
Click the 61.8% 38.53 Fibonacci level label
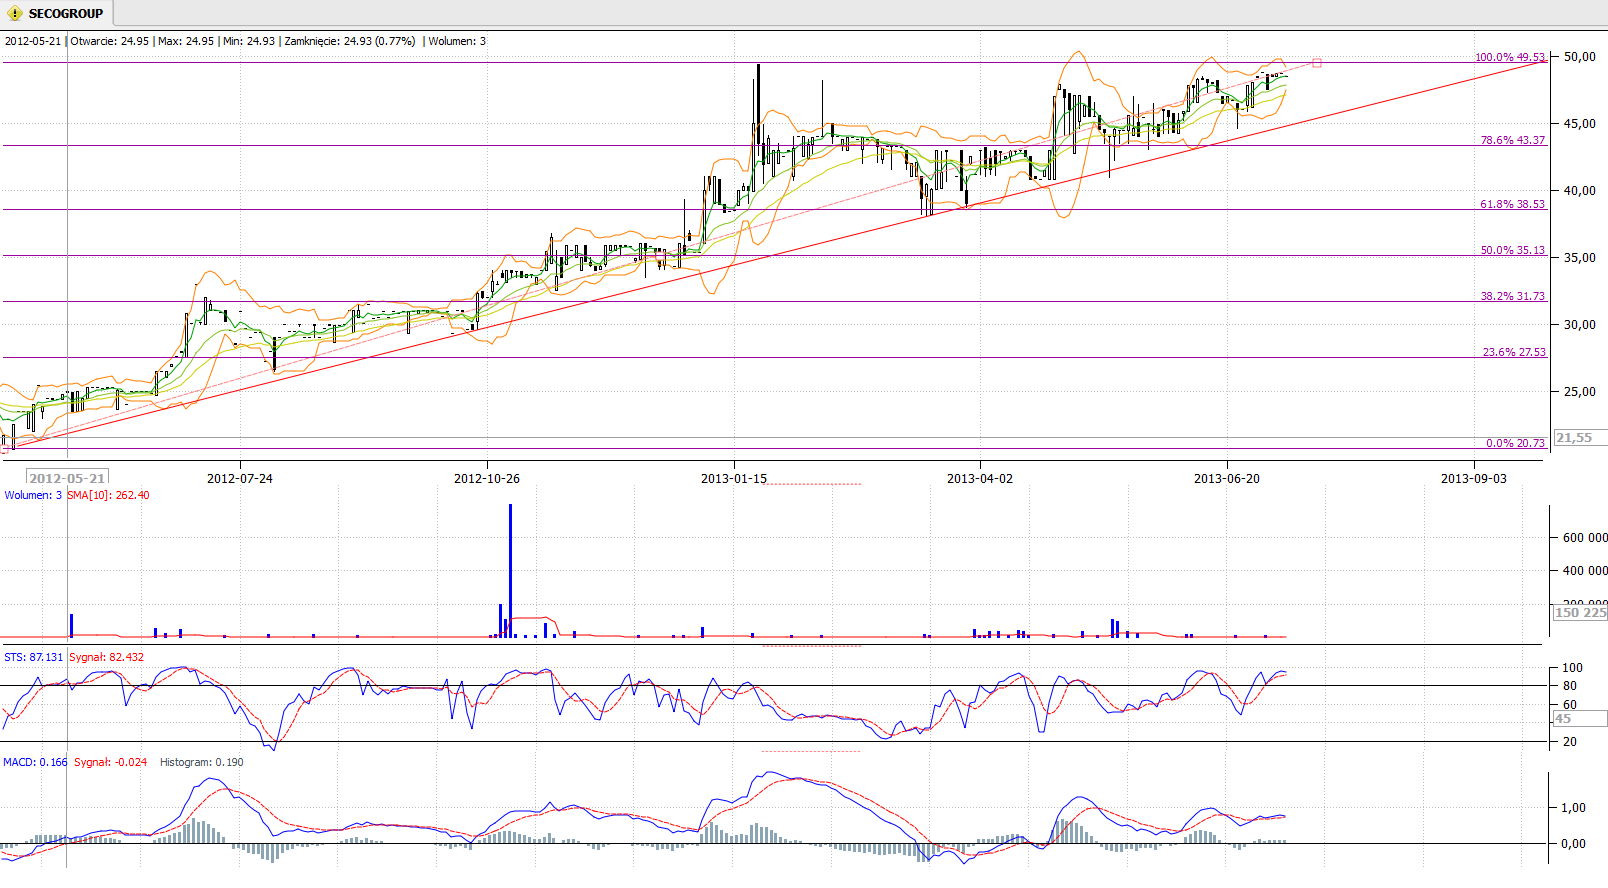(1512, 204)
